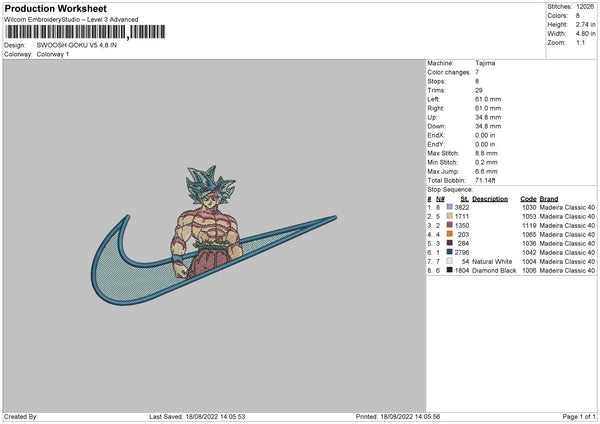Screen dimensions: 600x424
Task: Click the St. column header
Action: click(x=465, y=199)
